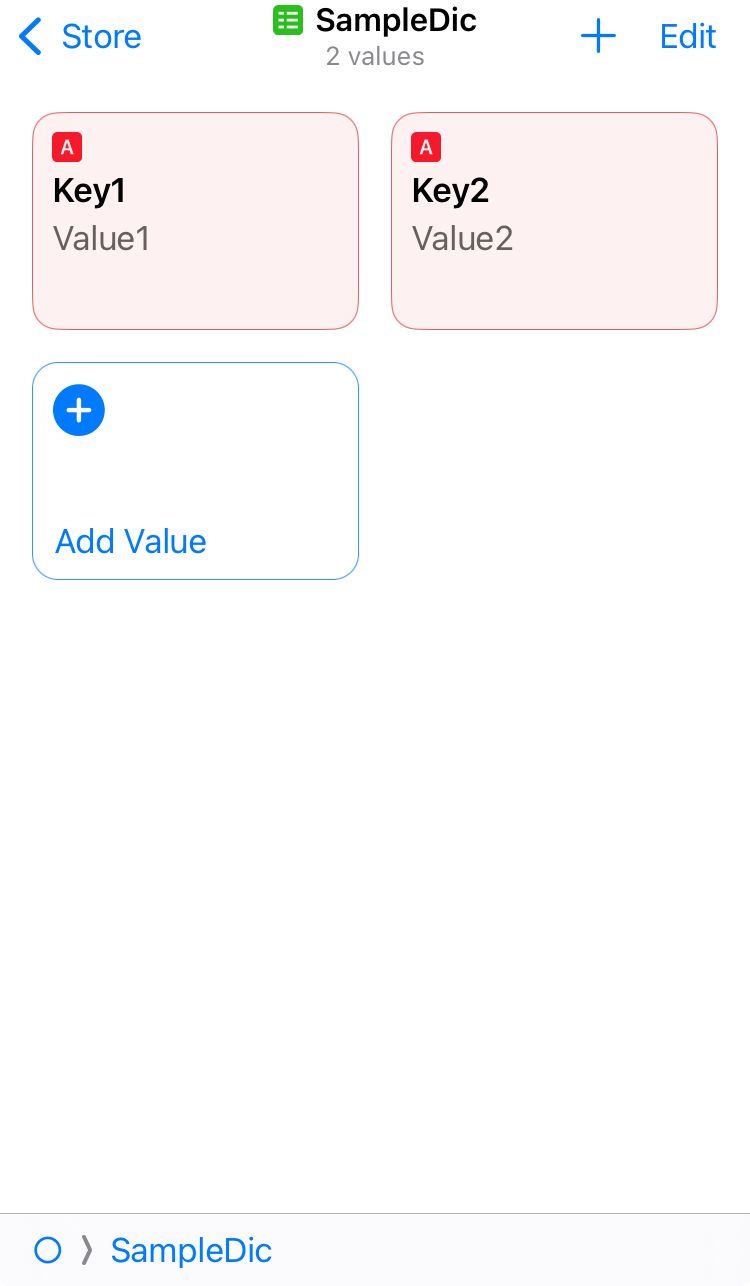The width and height of the screenshot is (750, 1286).
Task: Open the Key1 dictionary entry card
Action: (x=195, y=220)
